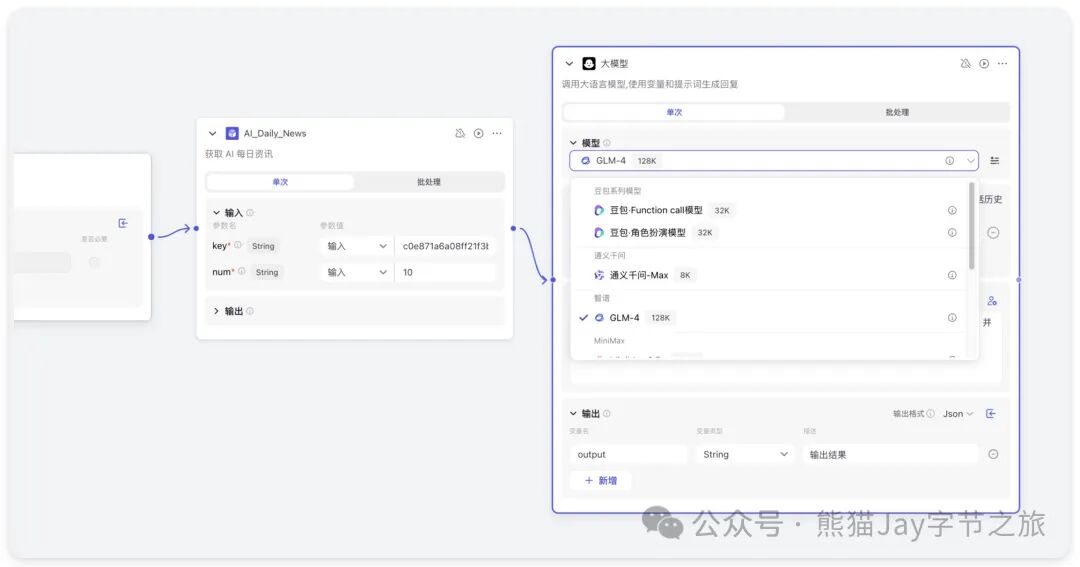Image resolution: width=1080 pixels, height=567 pixels.
Task: Click the export icon beside Json format
Action: click(x=990, y=413)
